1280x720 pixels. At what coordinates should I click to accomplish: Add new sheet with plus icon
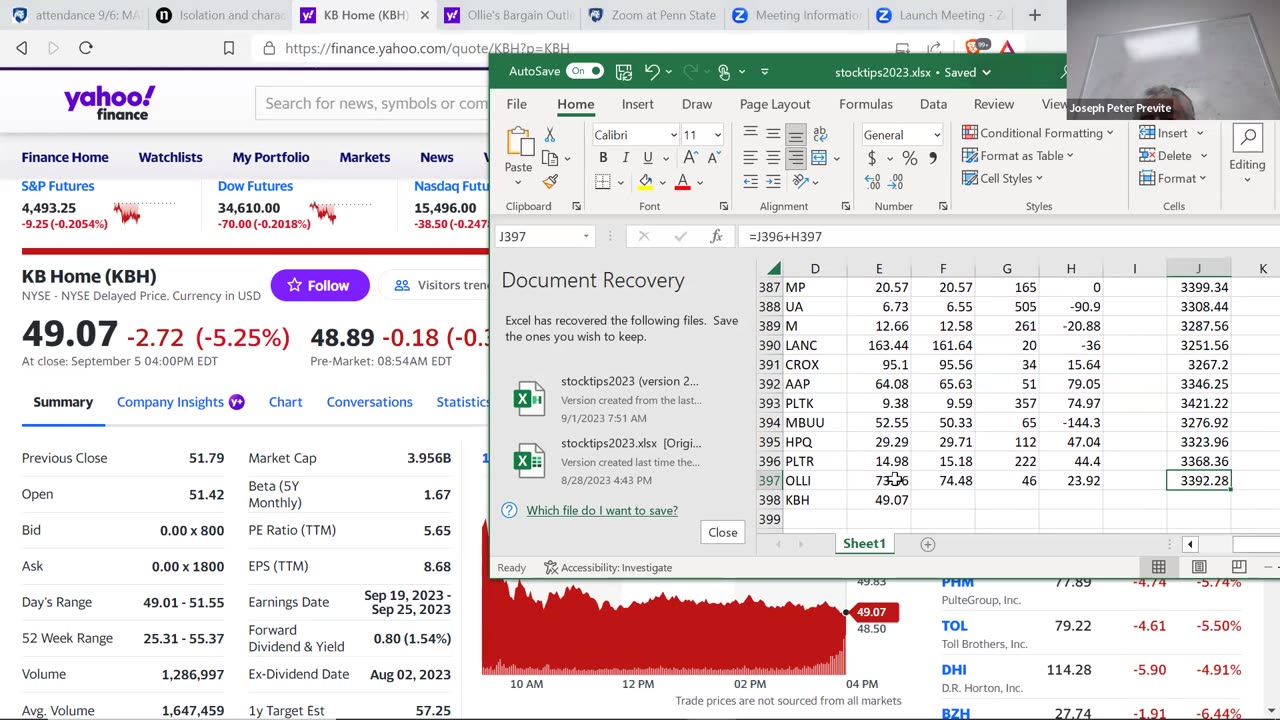coord(928,544)
